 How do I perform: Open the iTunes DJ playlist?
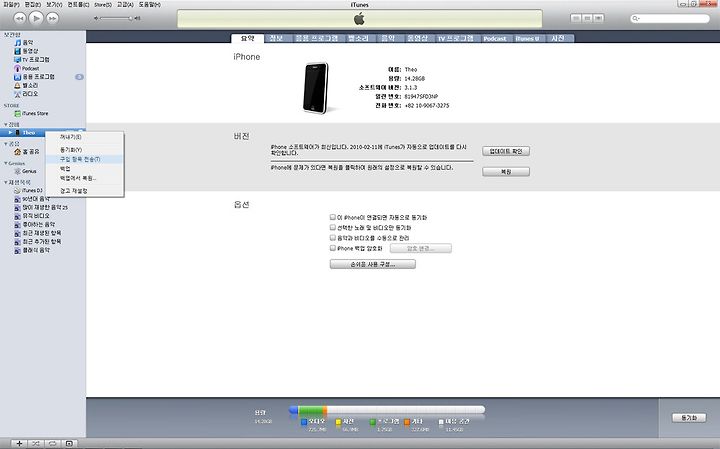28,190
